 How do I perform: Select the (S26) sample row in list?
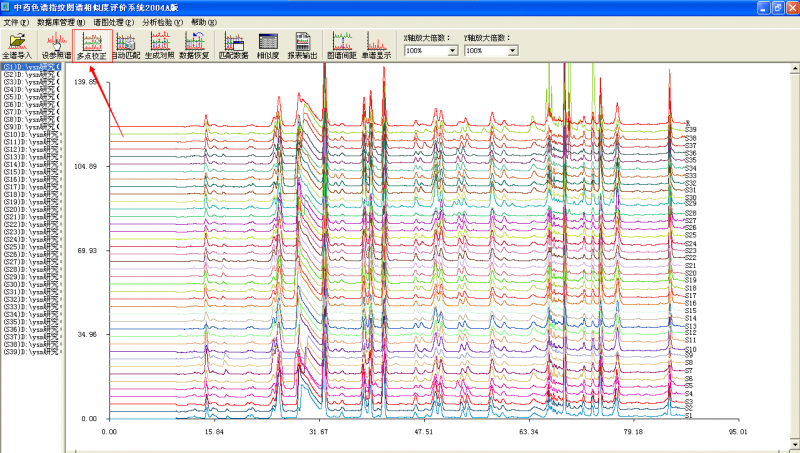point(31,254)
